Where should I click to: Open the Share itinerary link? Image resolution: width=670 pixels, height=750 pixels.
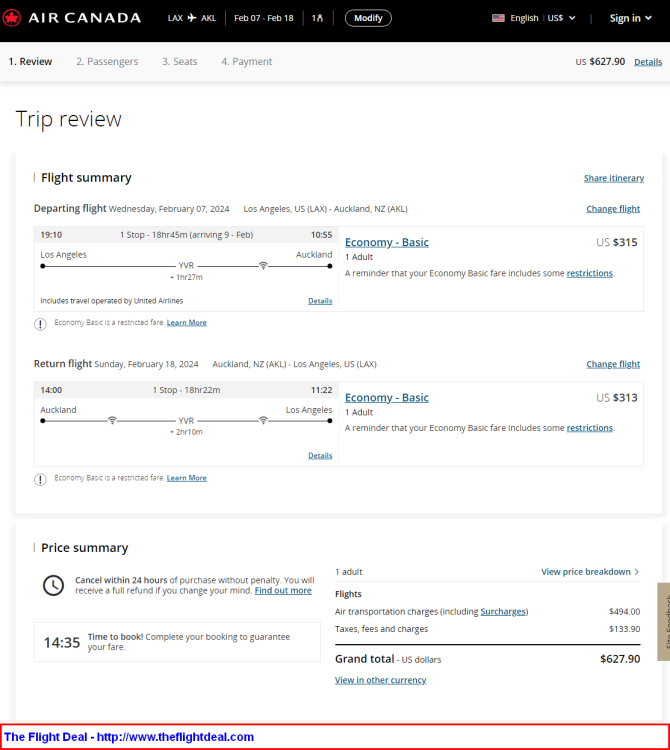click(x=614, y=178)
